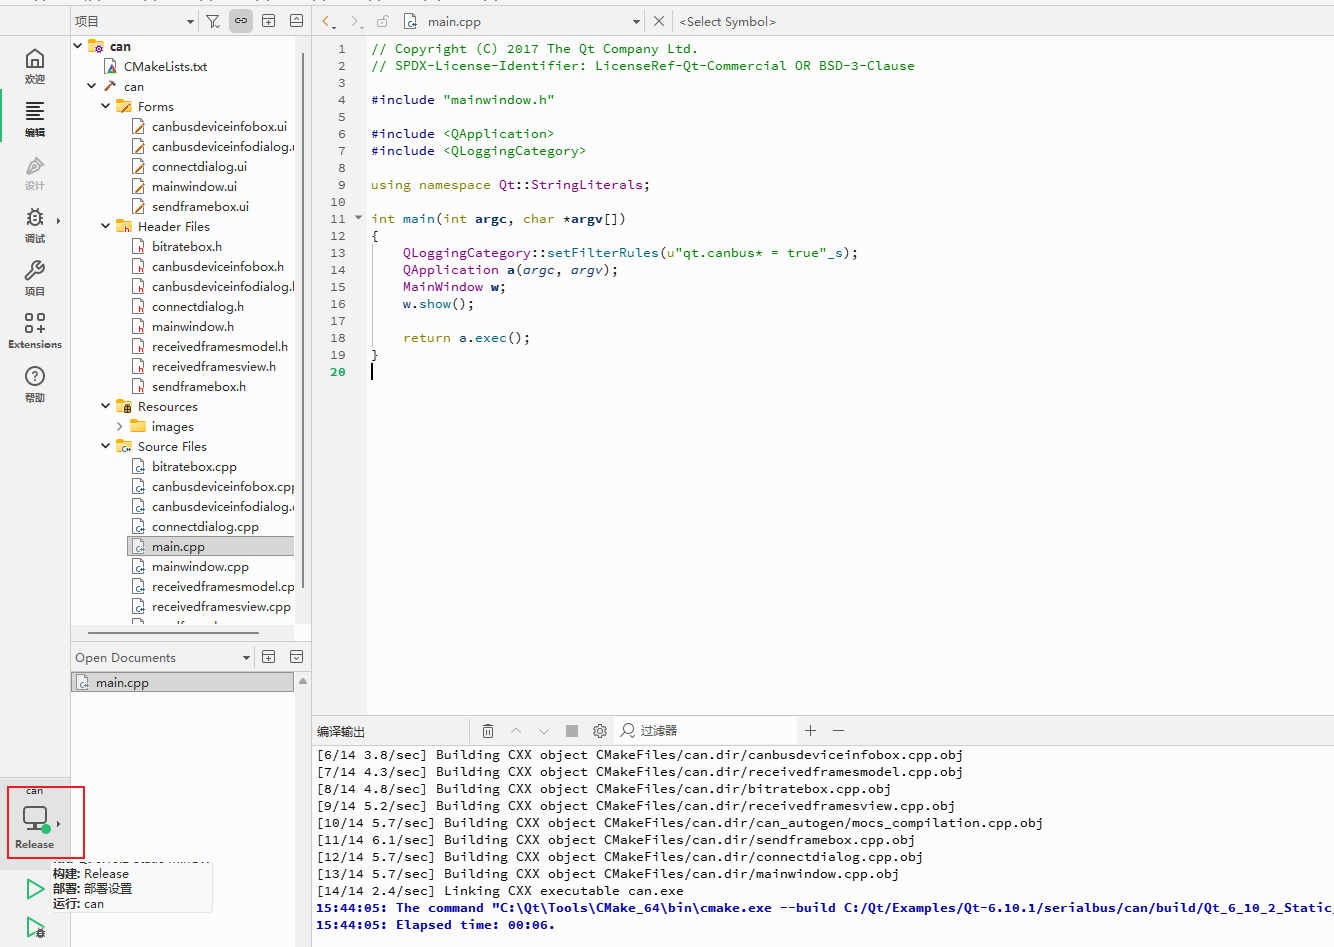Collapse the can target node

[92, 86]
